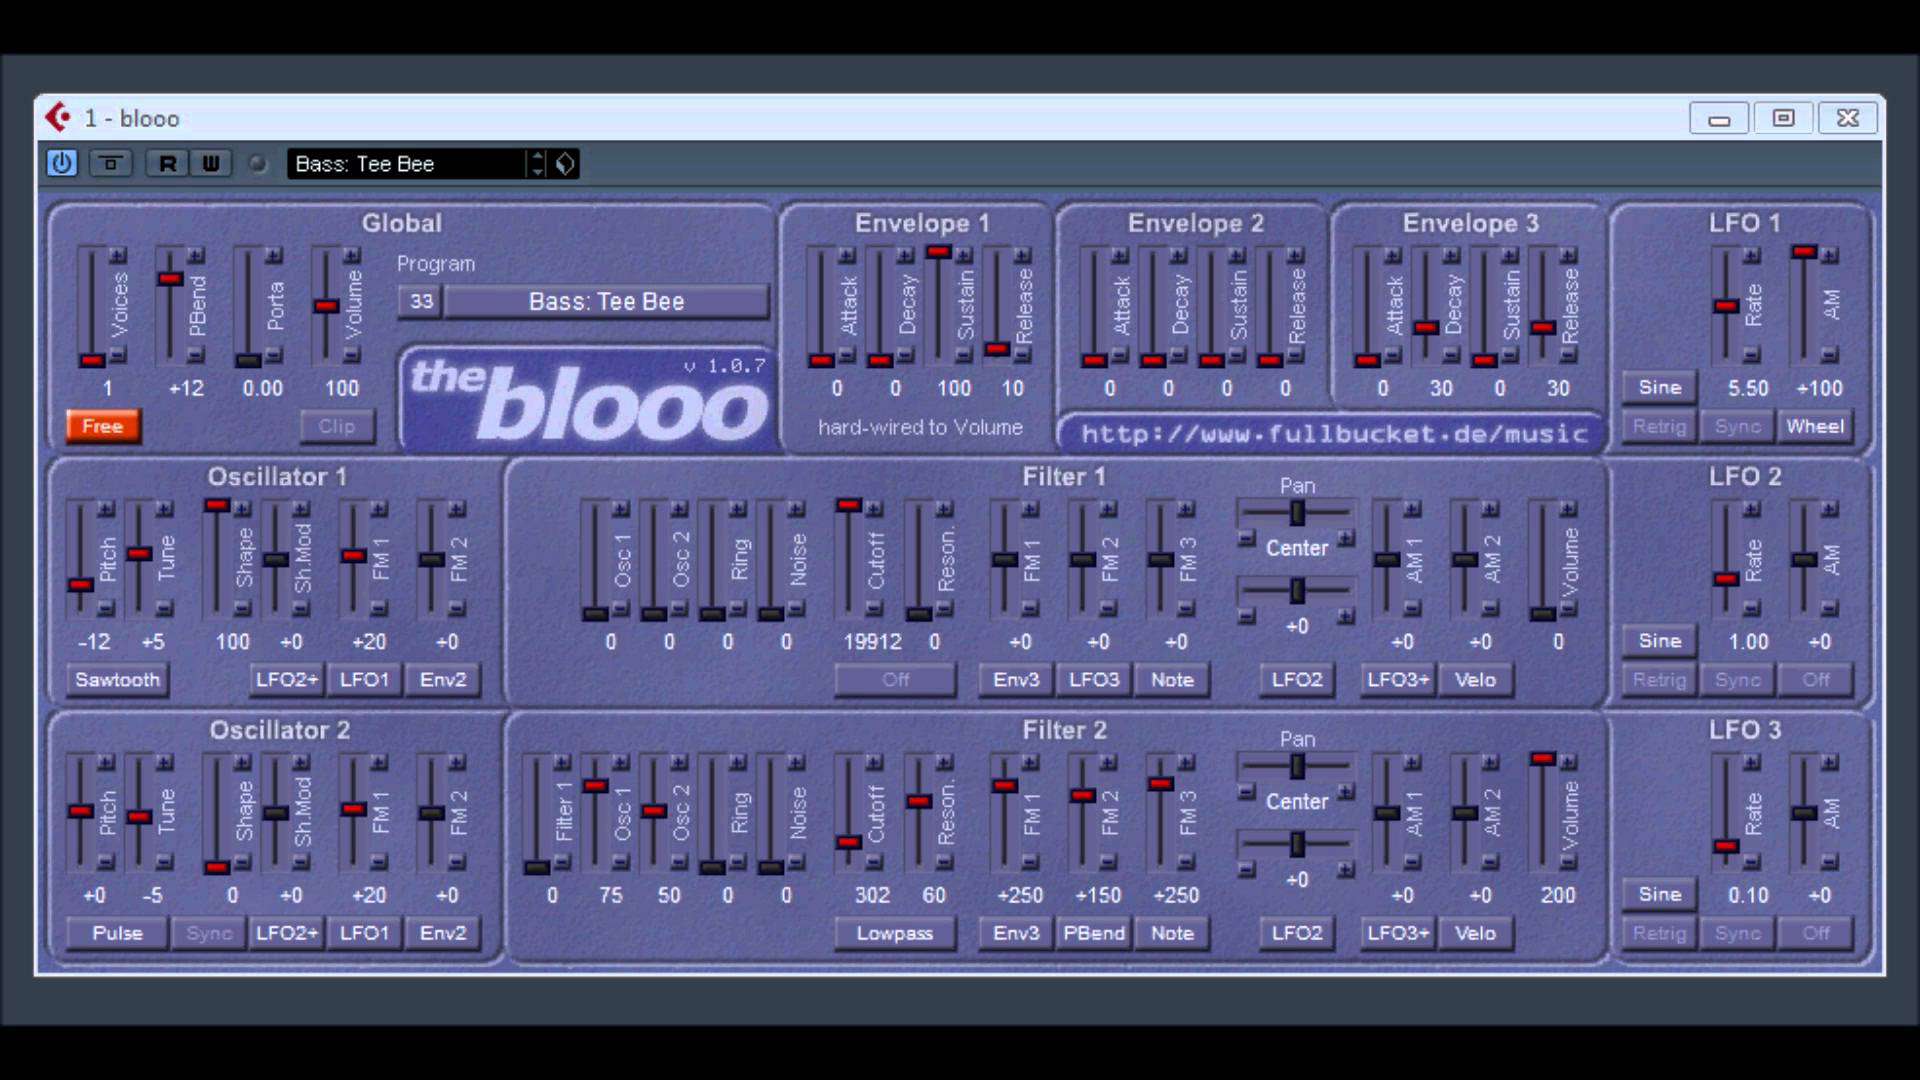Toggle Sync on Oscillator 2
This screenshot has width=1920, height=1080.
point(209,933)
